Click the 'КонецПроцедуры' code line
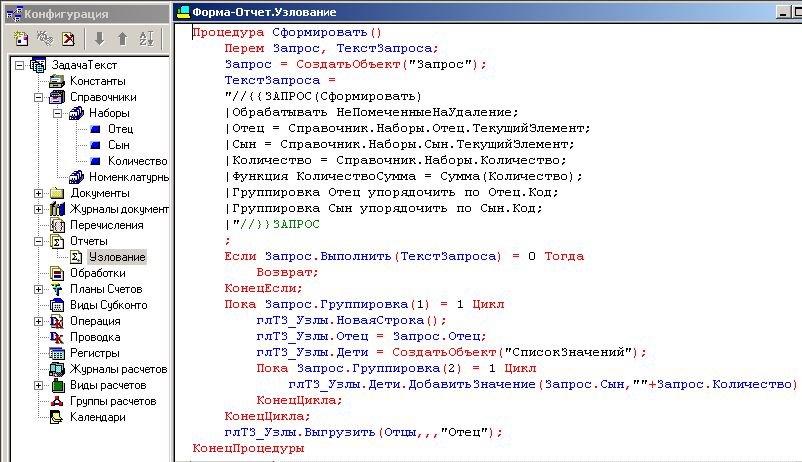The height and width of the screenshot is (462, 802). 248,448
